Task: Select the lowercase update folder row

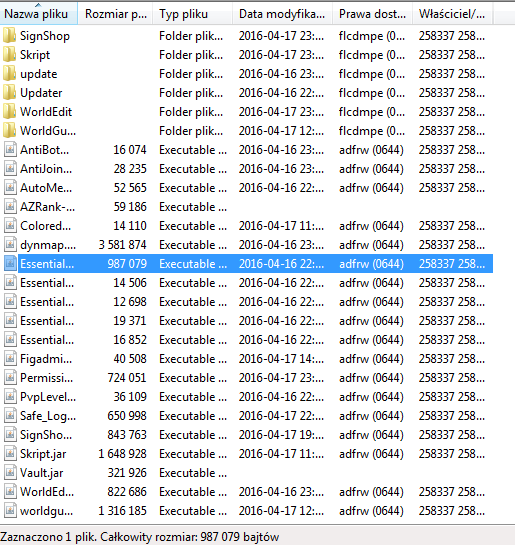Action: tap(246, 74)
